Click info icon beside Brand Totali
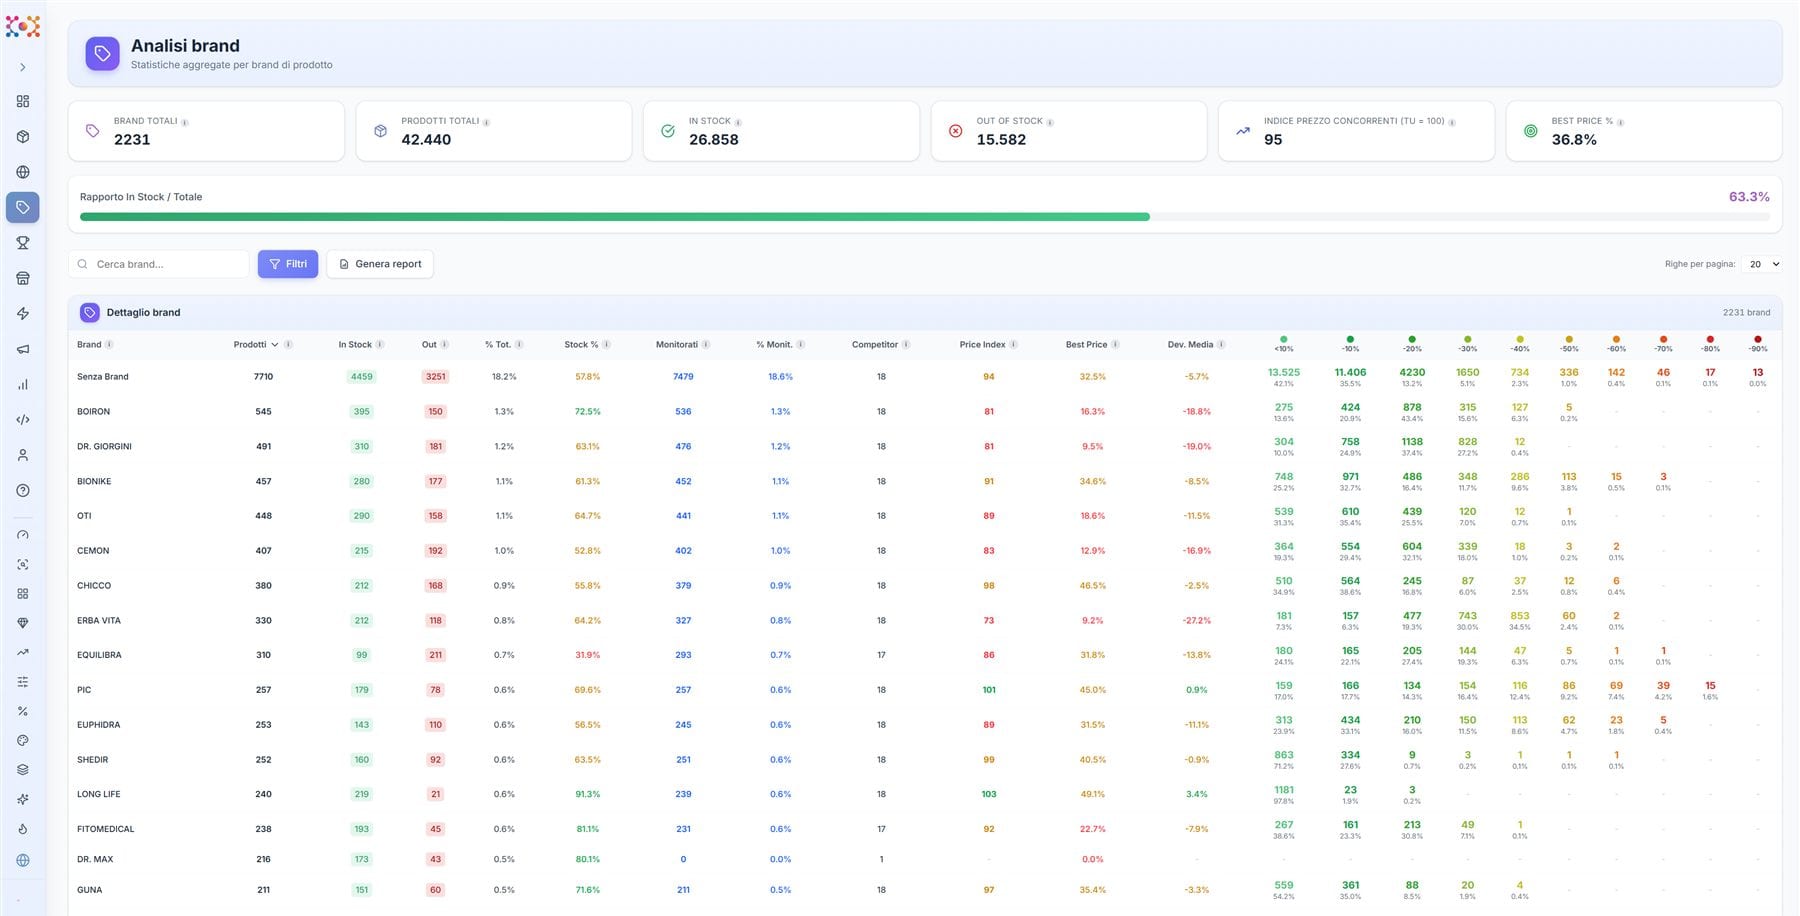Viewport: 1800px width, 916px height. coord(185,122)
